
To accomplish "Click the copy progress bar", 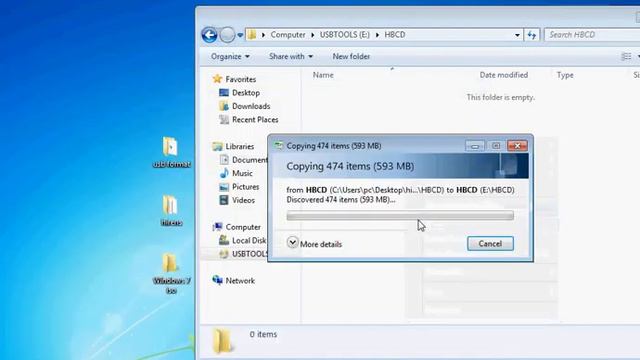I will [400, 216].
